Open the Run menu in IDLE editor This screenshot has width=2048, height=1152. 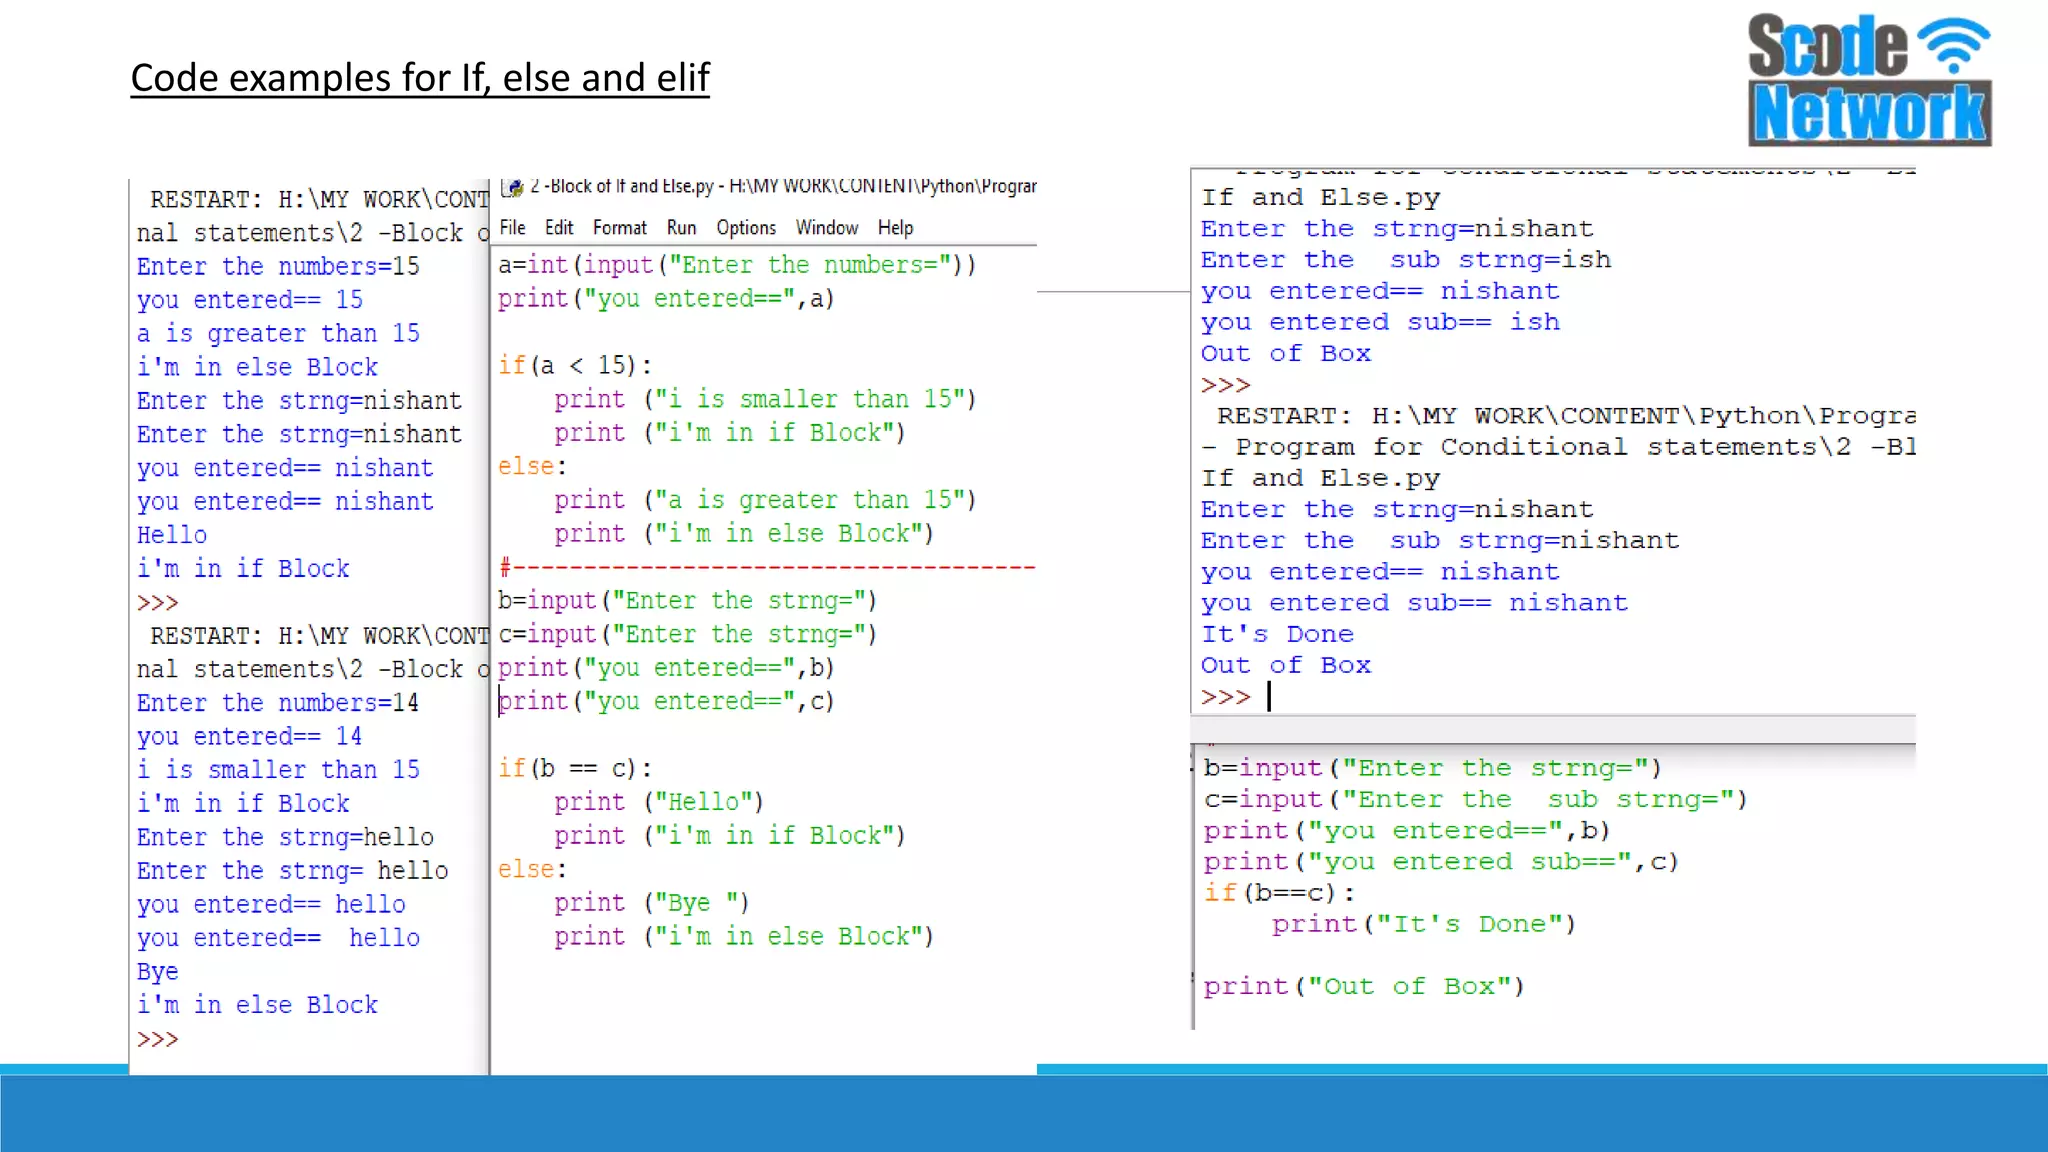point(681,228)
